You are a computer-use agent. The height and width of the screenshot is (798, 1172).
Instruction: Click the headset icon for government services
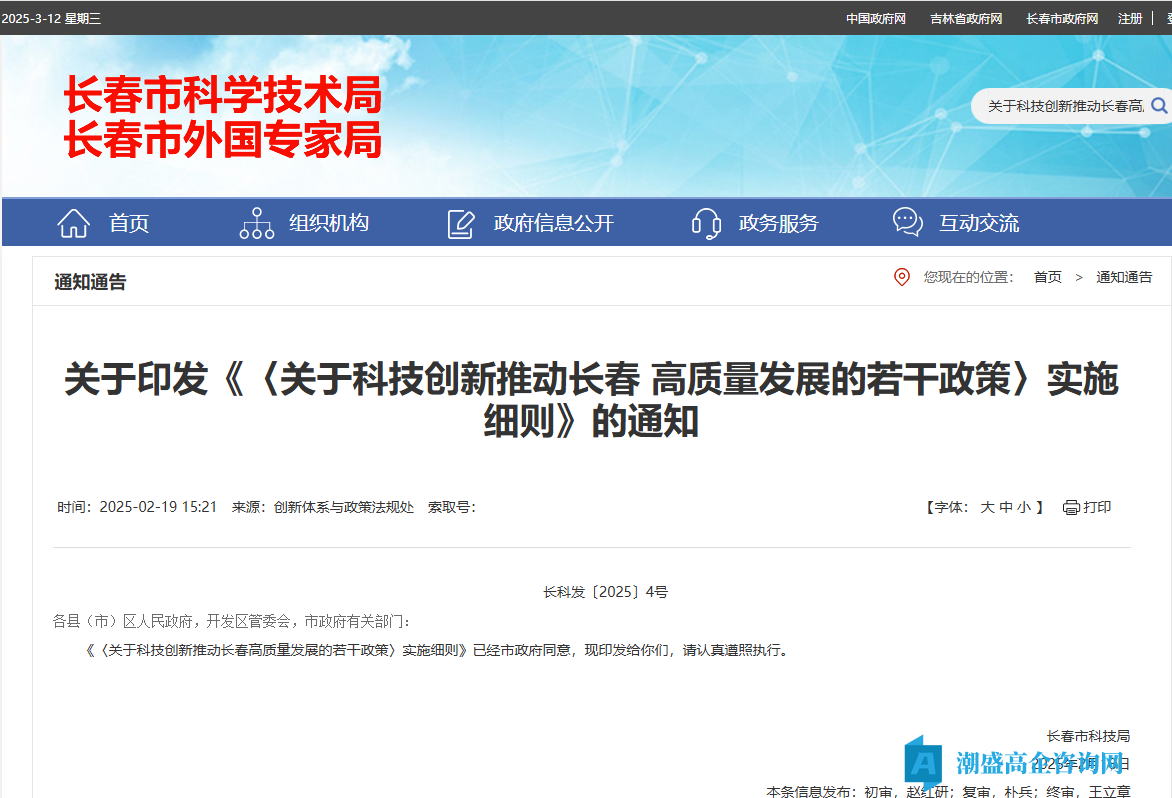click(706, 223)
